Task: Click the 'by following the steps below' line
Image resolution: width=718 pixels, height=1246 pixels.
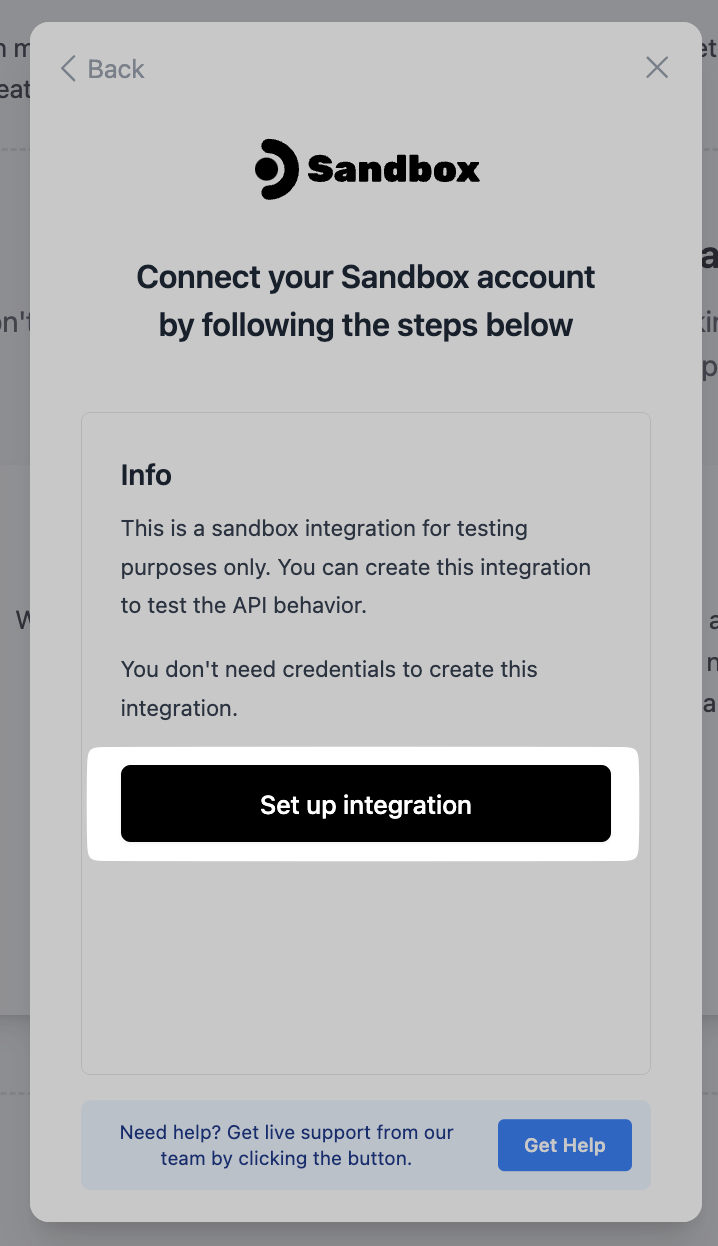Action: (x=366, y=325)
